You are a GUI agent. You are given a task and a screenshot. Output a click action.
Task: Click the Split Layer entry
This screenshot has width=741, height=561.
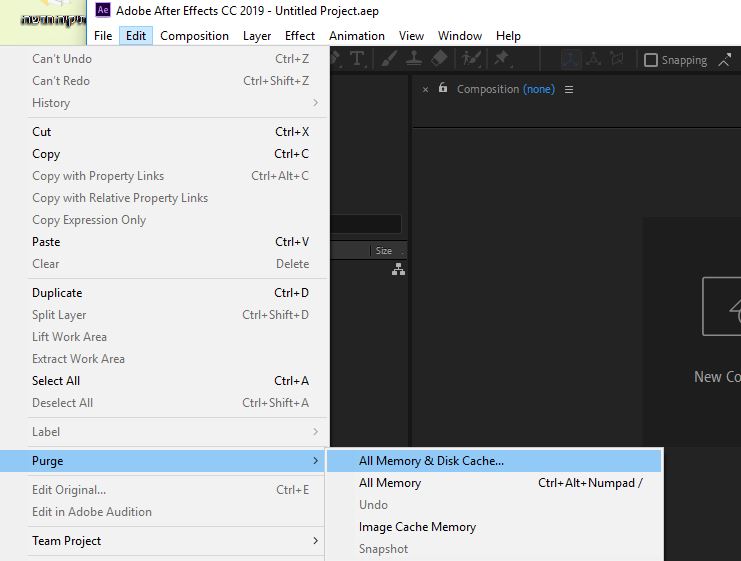164,315
